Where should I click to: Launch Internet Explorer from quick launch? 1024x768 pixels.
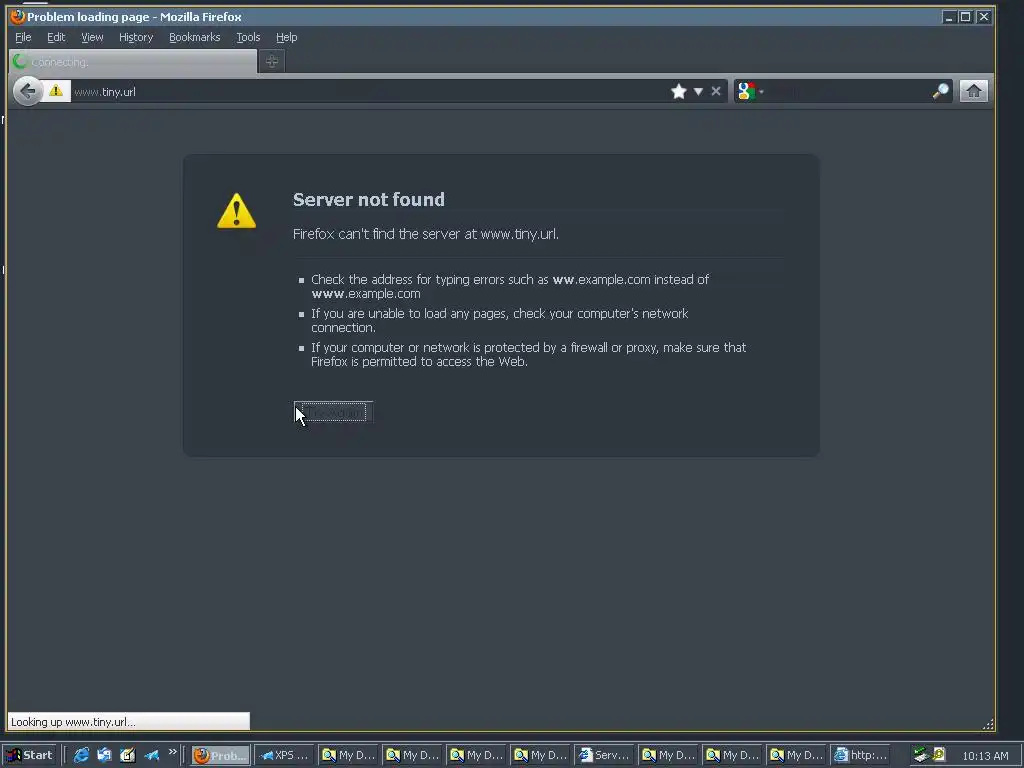pos(81,755)
